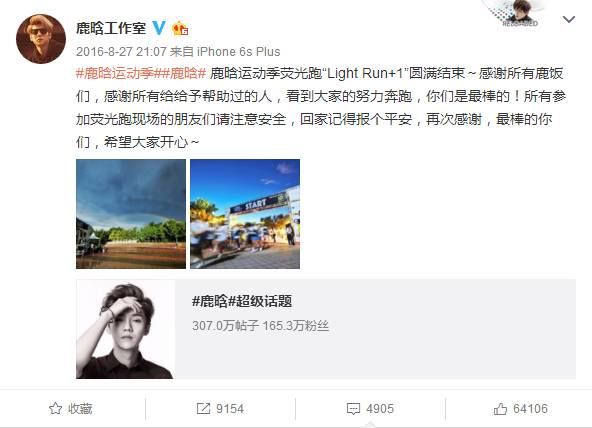The image size is (592, 428).
Task: Click the favorite star icon
Action: point(56,408)
